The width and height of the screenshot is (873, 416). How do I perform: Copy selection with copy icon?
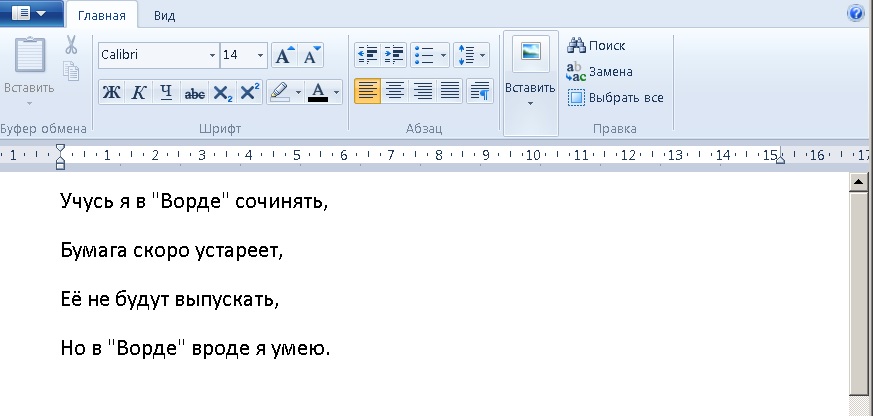click(71, 71)
